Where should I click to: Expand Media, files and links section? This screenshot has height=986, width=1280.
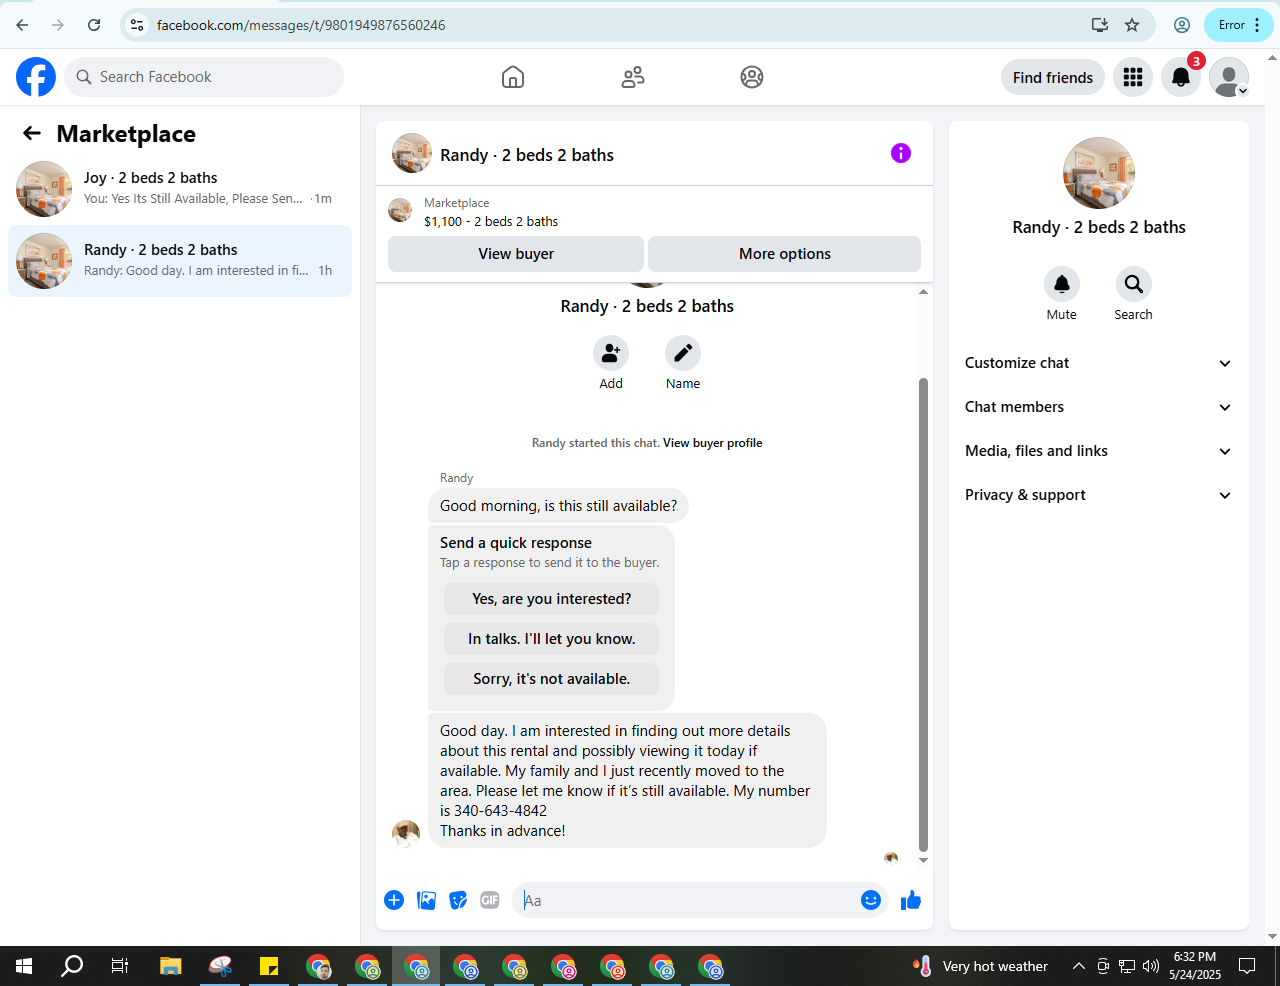(x=1098, y=451)
